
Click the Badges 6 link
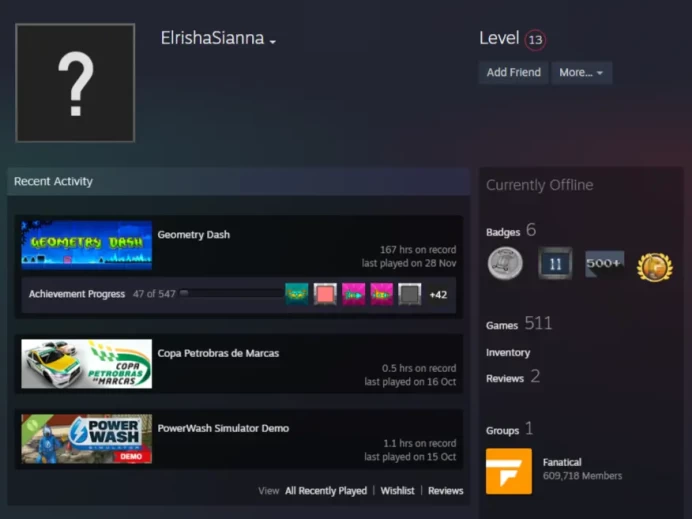(x=511, y=230)
